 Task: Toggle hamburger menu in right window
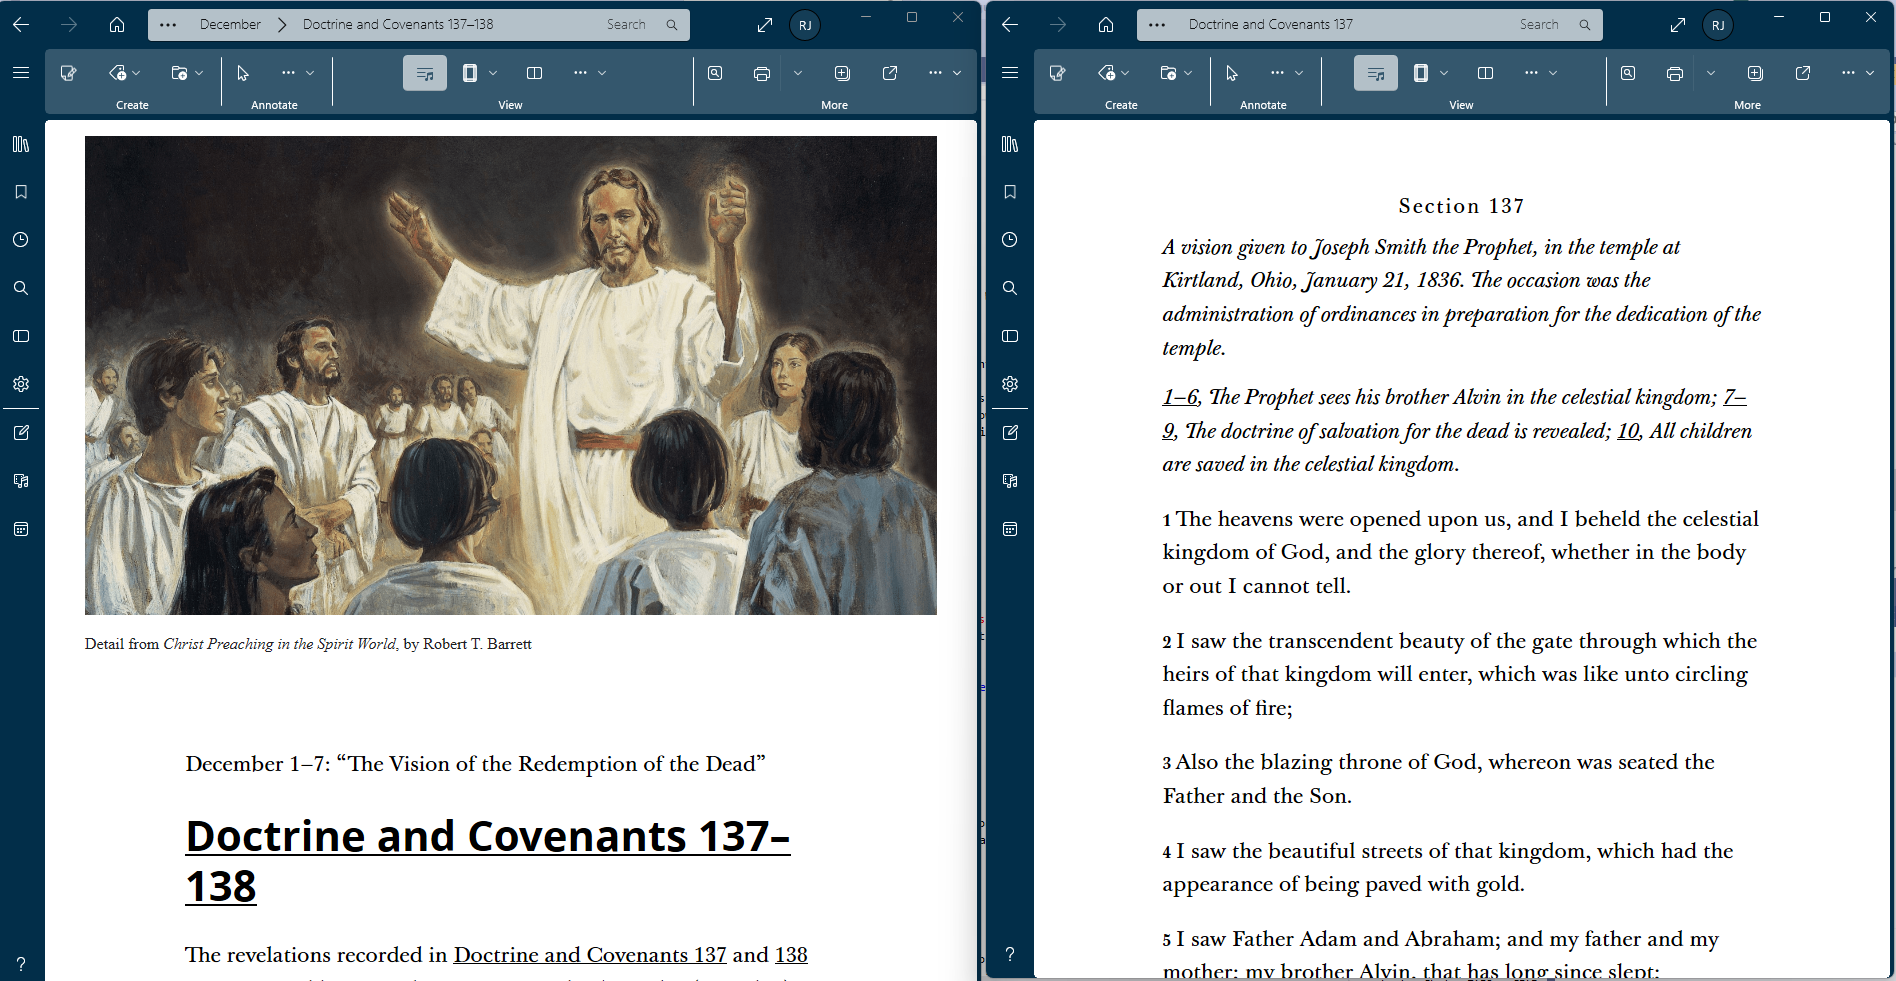1010,73
